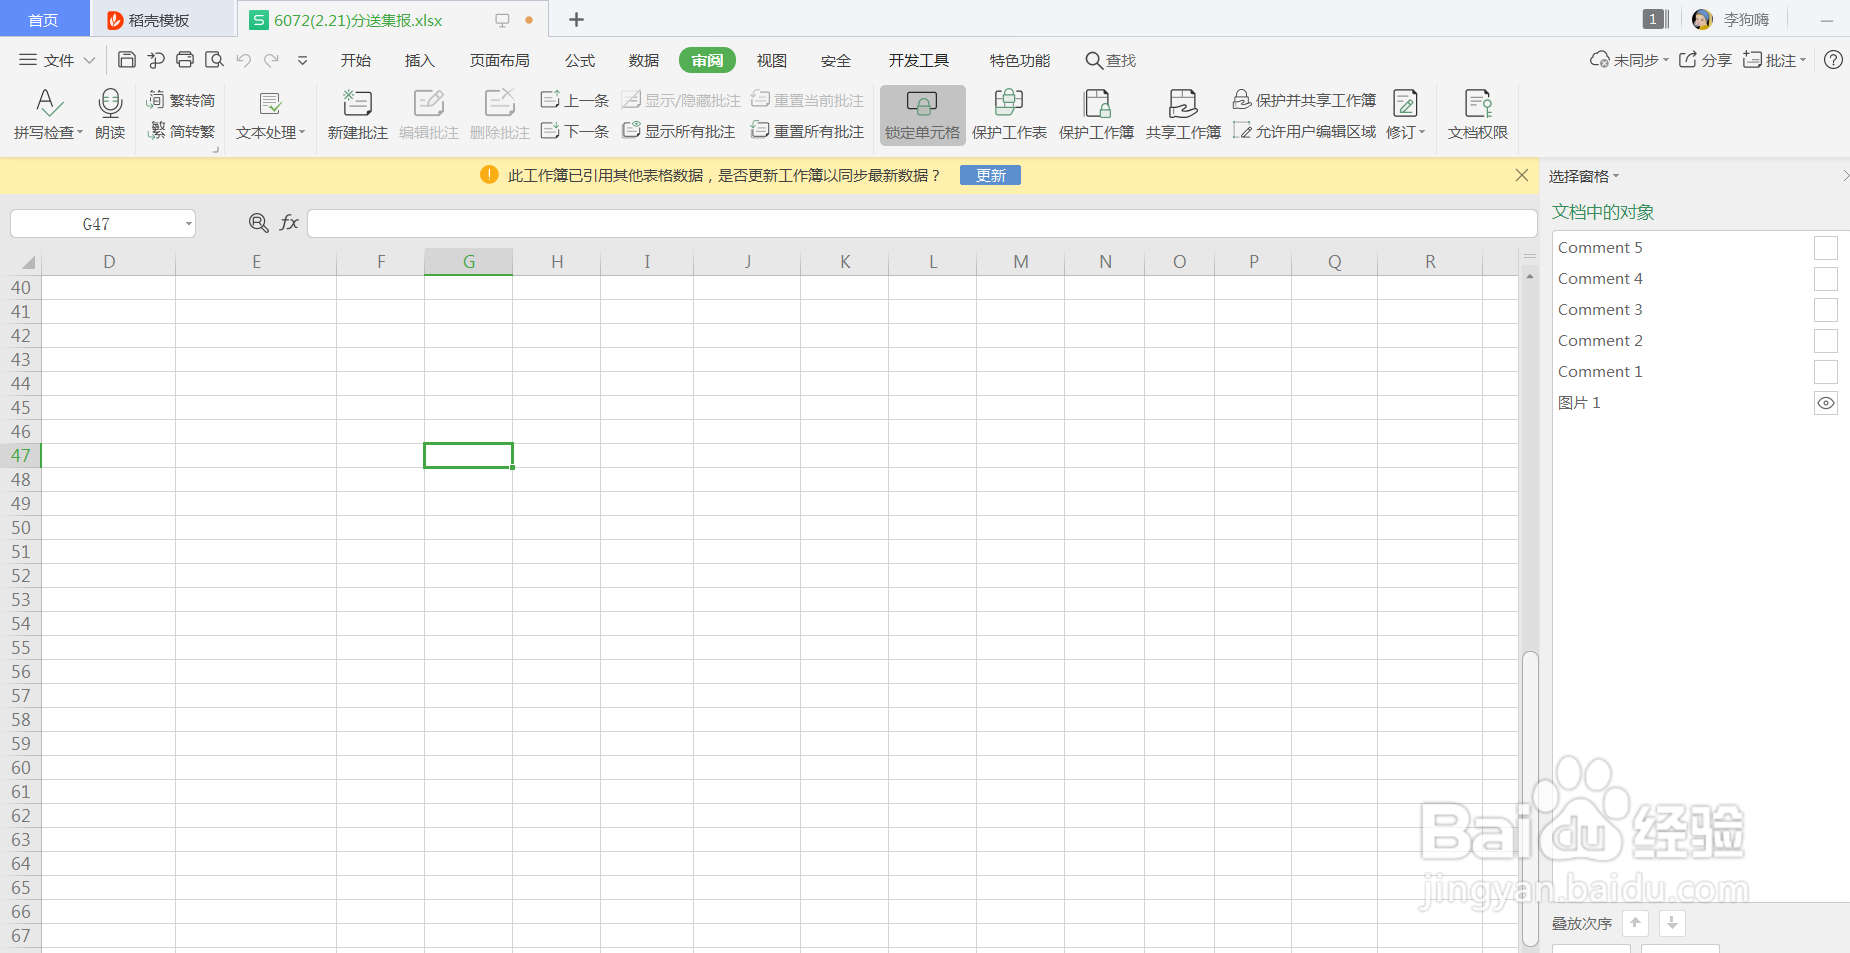The image size is (1850, 953).
Task: Open Allow Users to Edit Ranges (允许用户编辑区域)
Action: click(x=1304, y=131)
